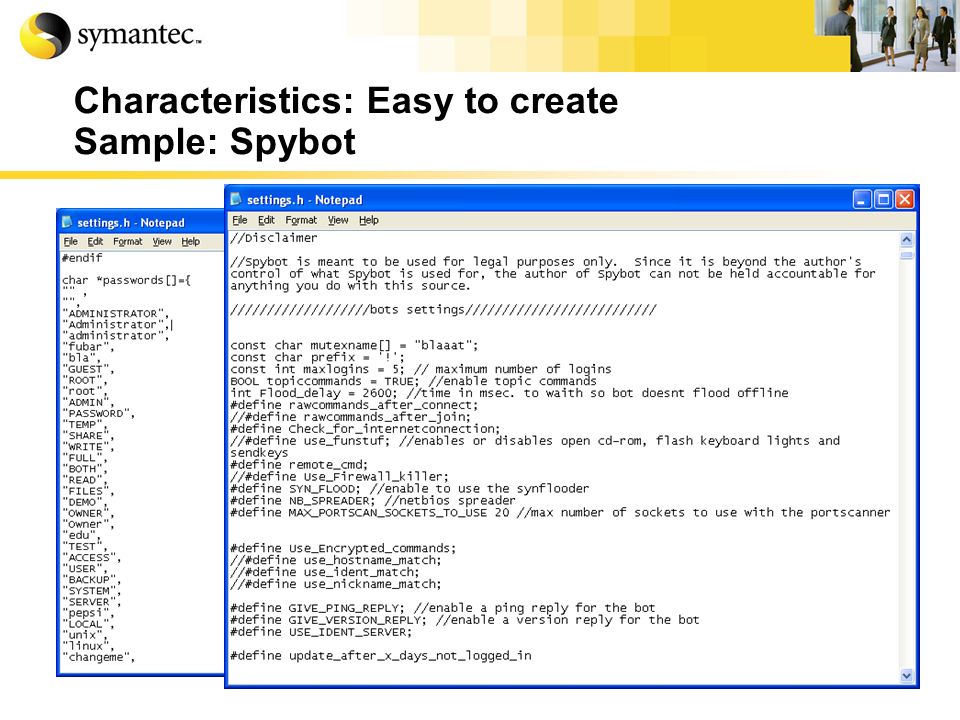
Task: Click the //Disclaimer line
Action: pos(274,238)
